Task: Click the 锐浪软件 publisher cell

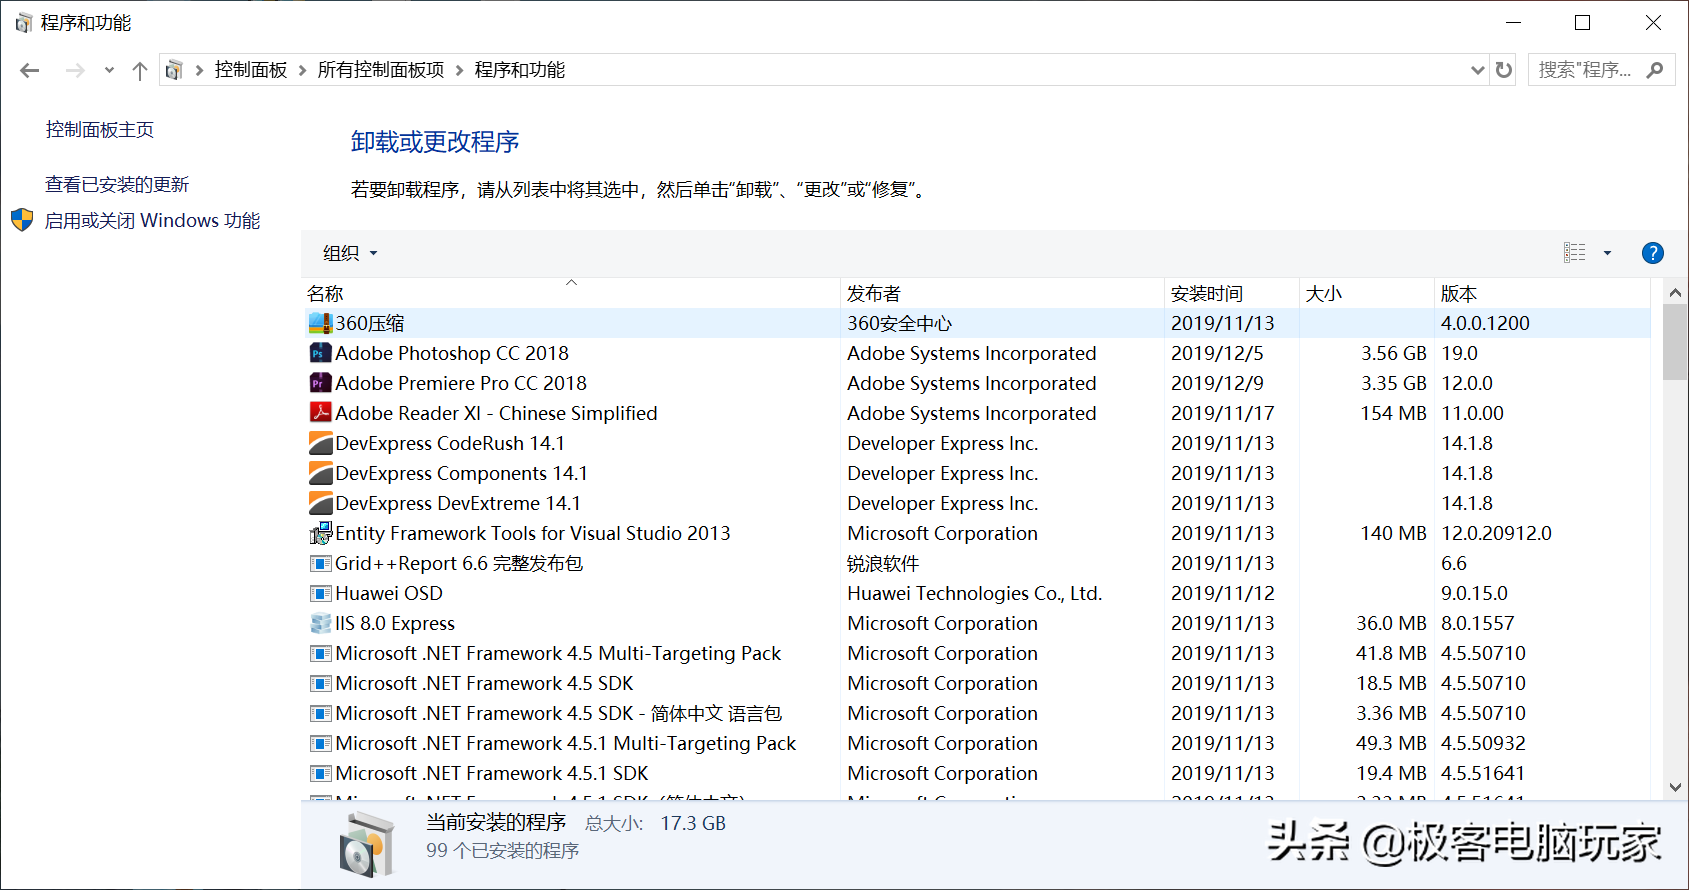Action: tap(883, 563)
